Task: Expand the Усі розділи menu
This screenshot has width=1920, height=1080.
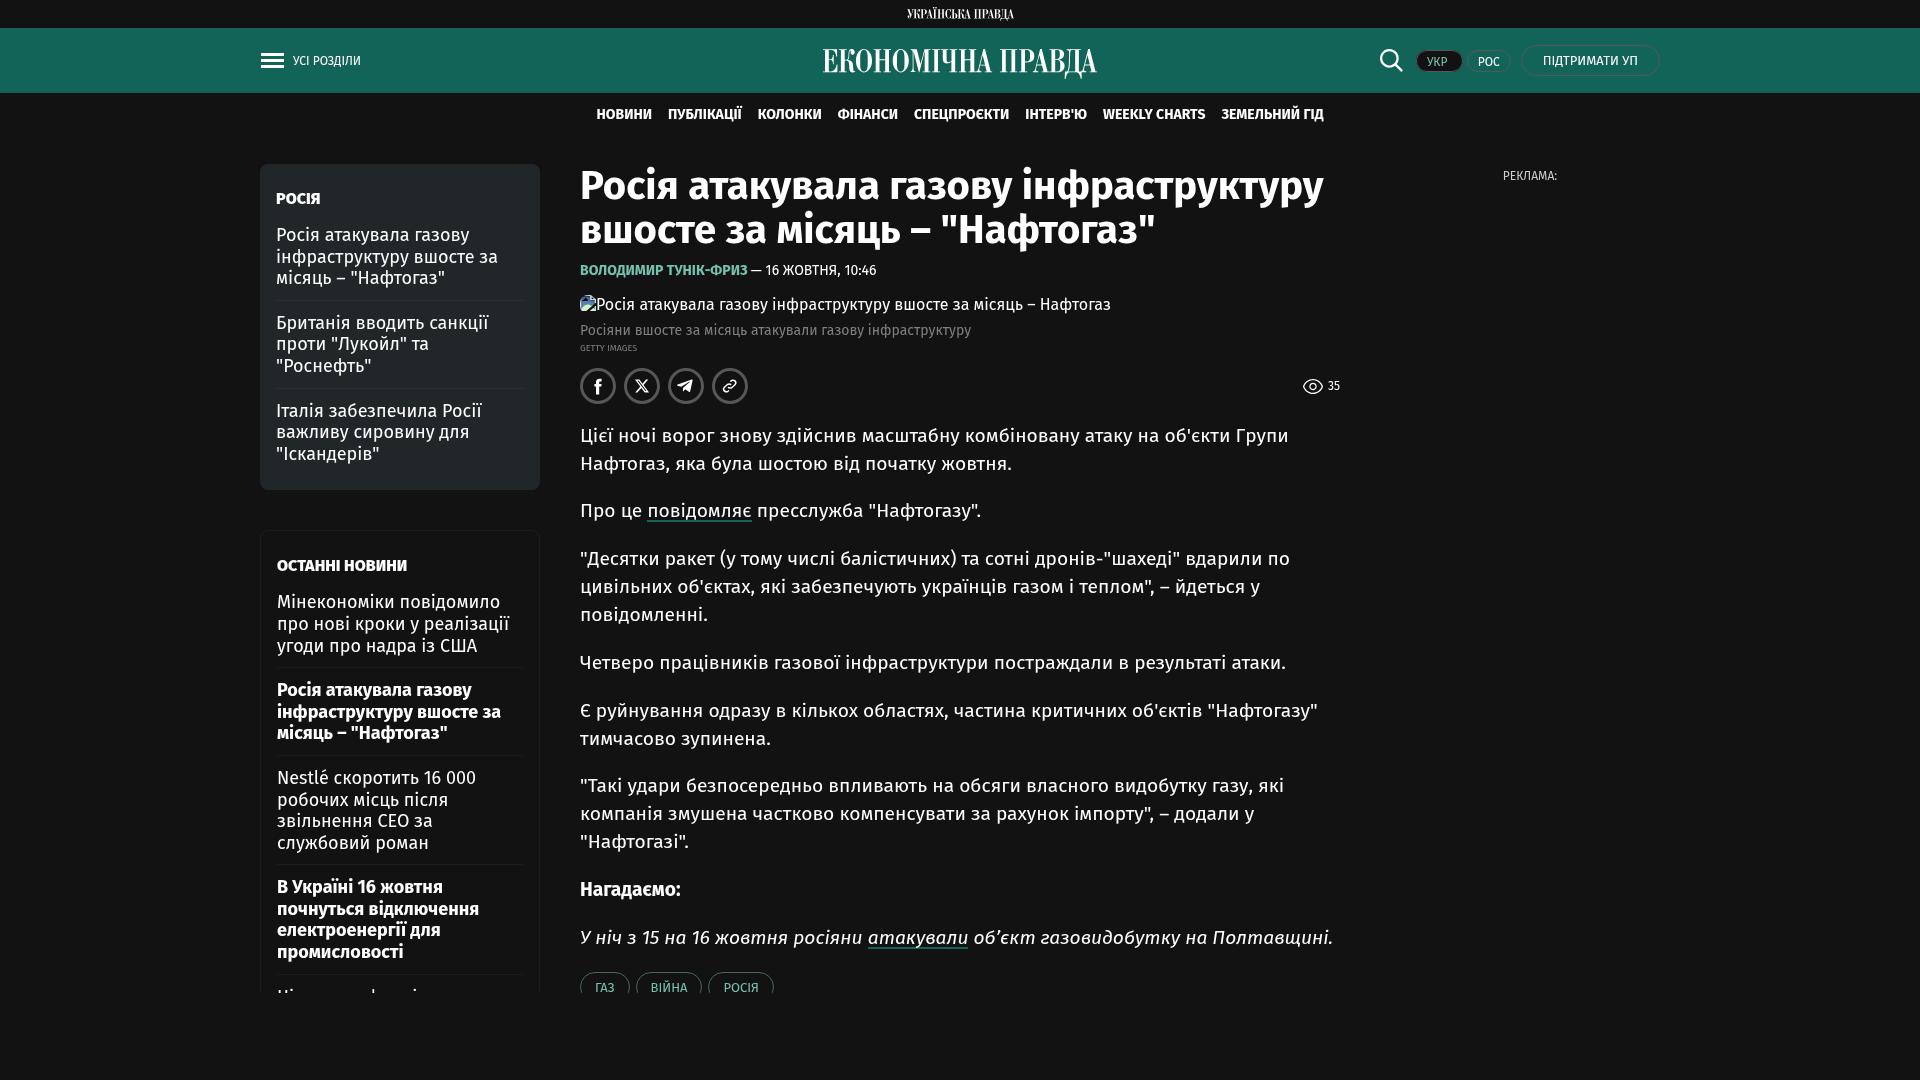Action: tap(326, 61)
